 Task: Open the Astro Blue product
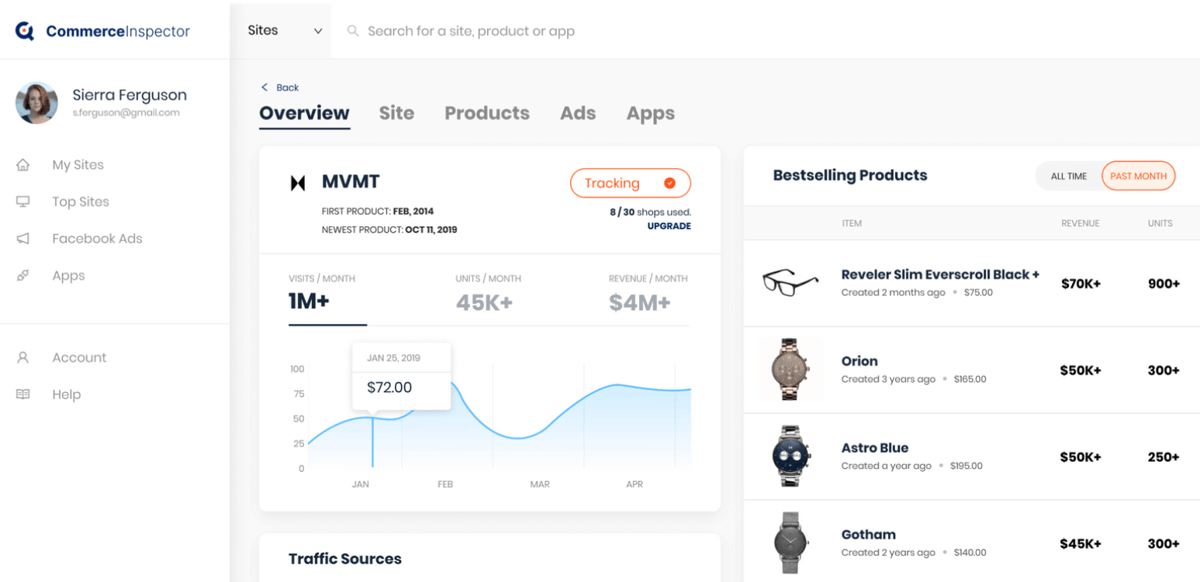point(875,448)
